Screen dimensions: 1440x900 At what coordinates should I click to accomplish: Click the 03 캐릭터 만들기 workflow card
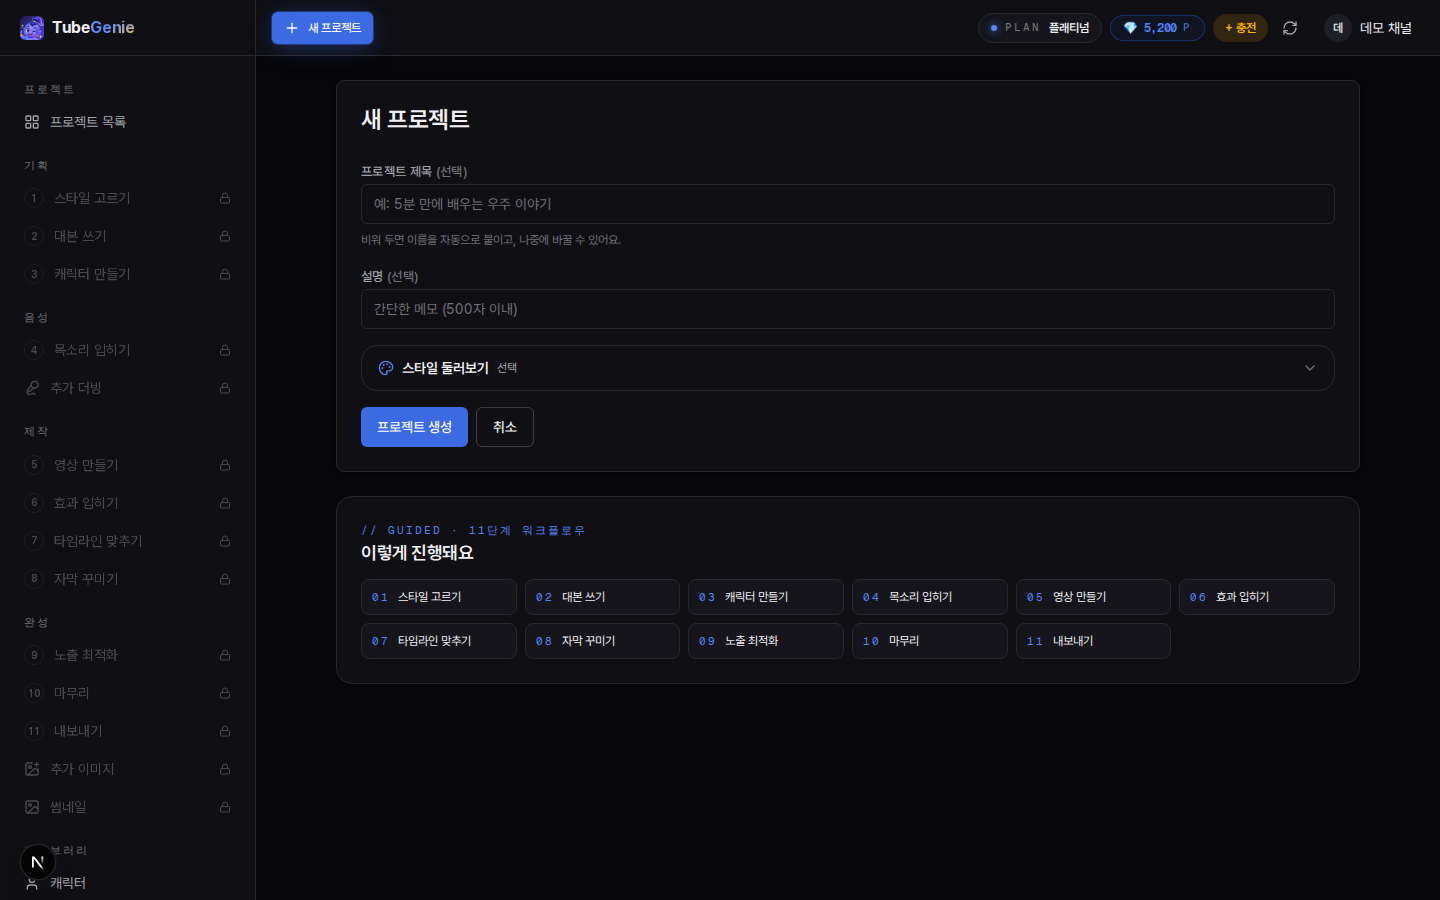766,597
